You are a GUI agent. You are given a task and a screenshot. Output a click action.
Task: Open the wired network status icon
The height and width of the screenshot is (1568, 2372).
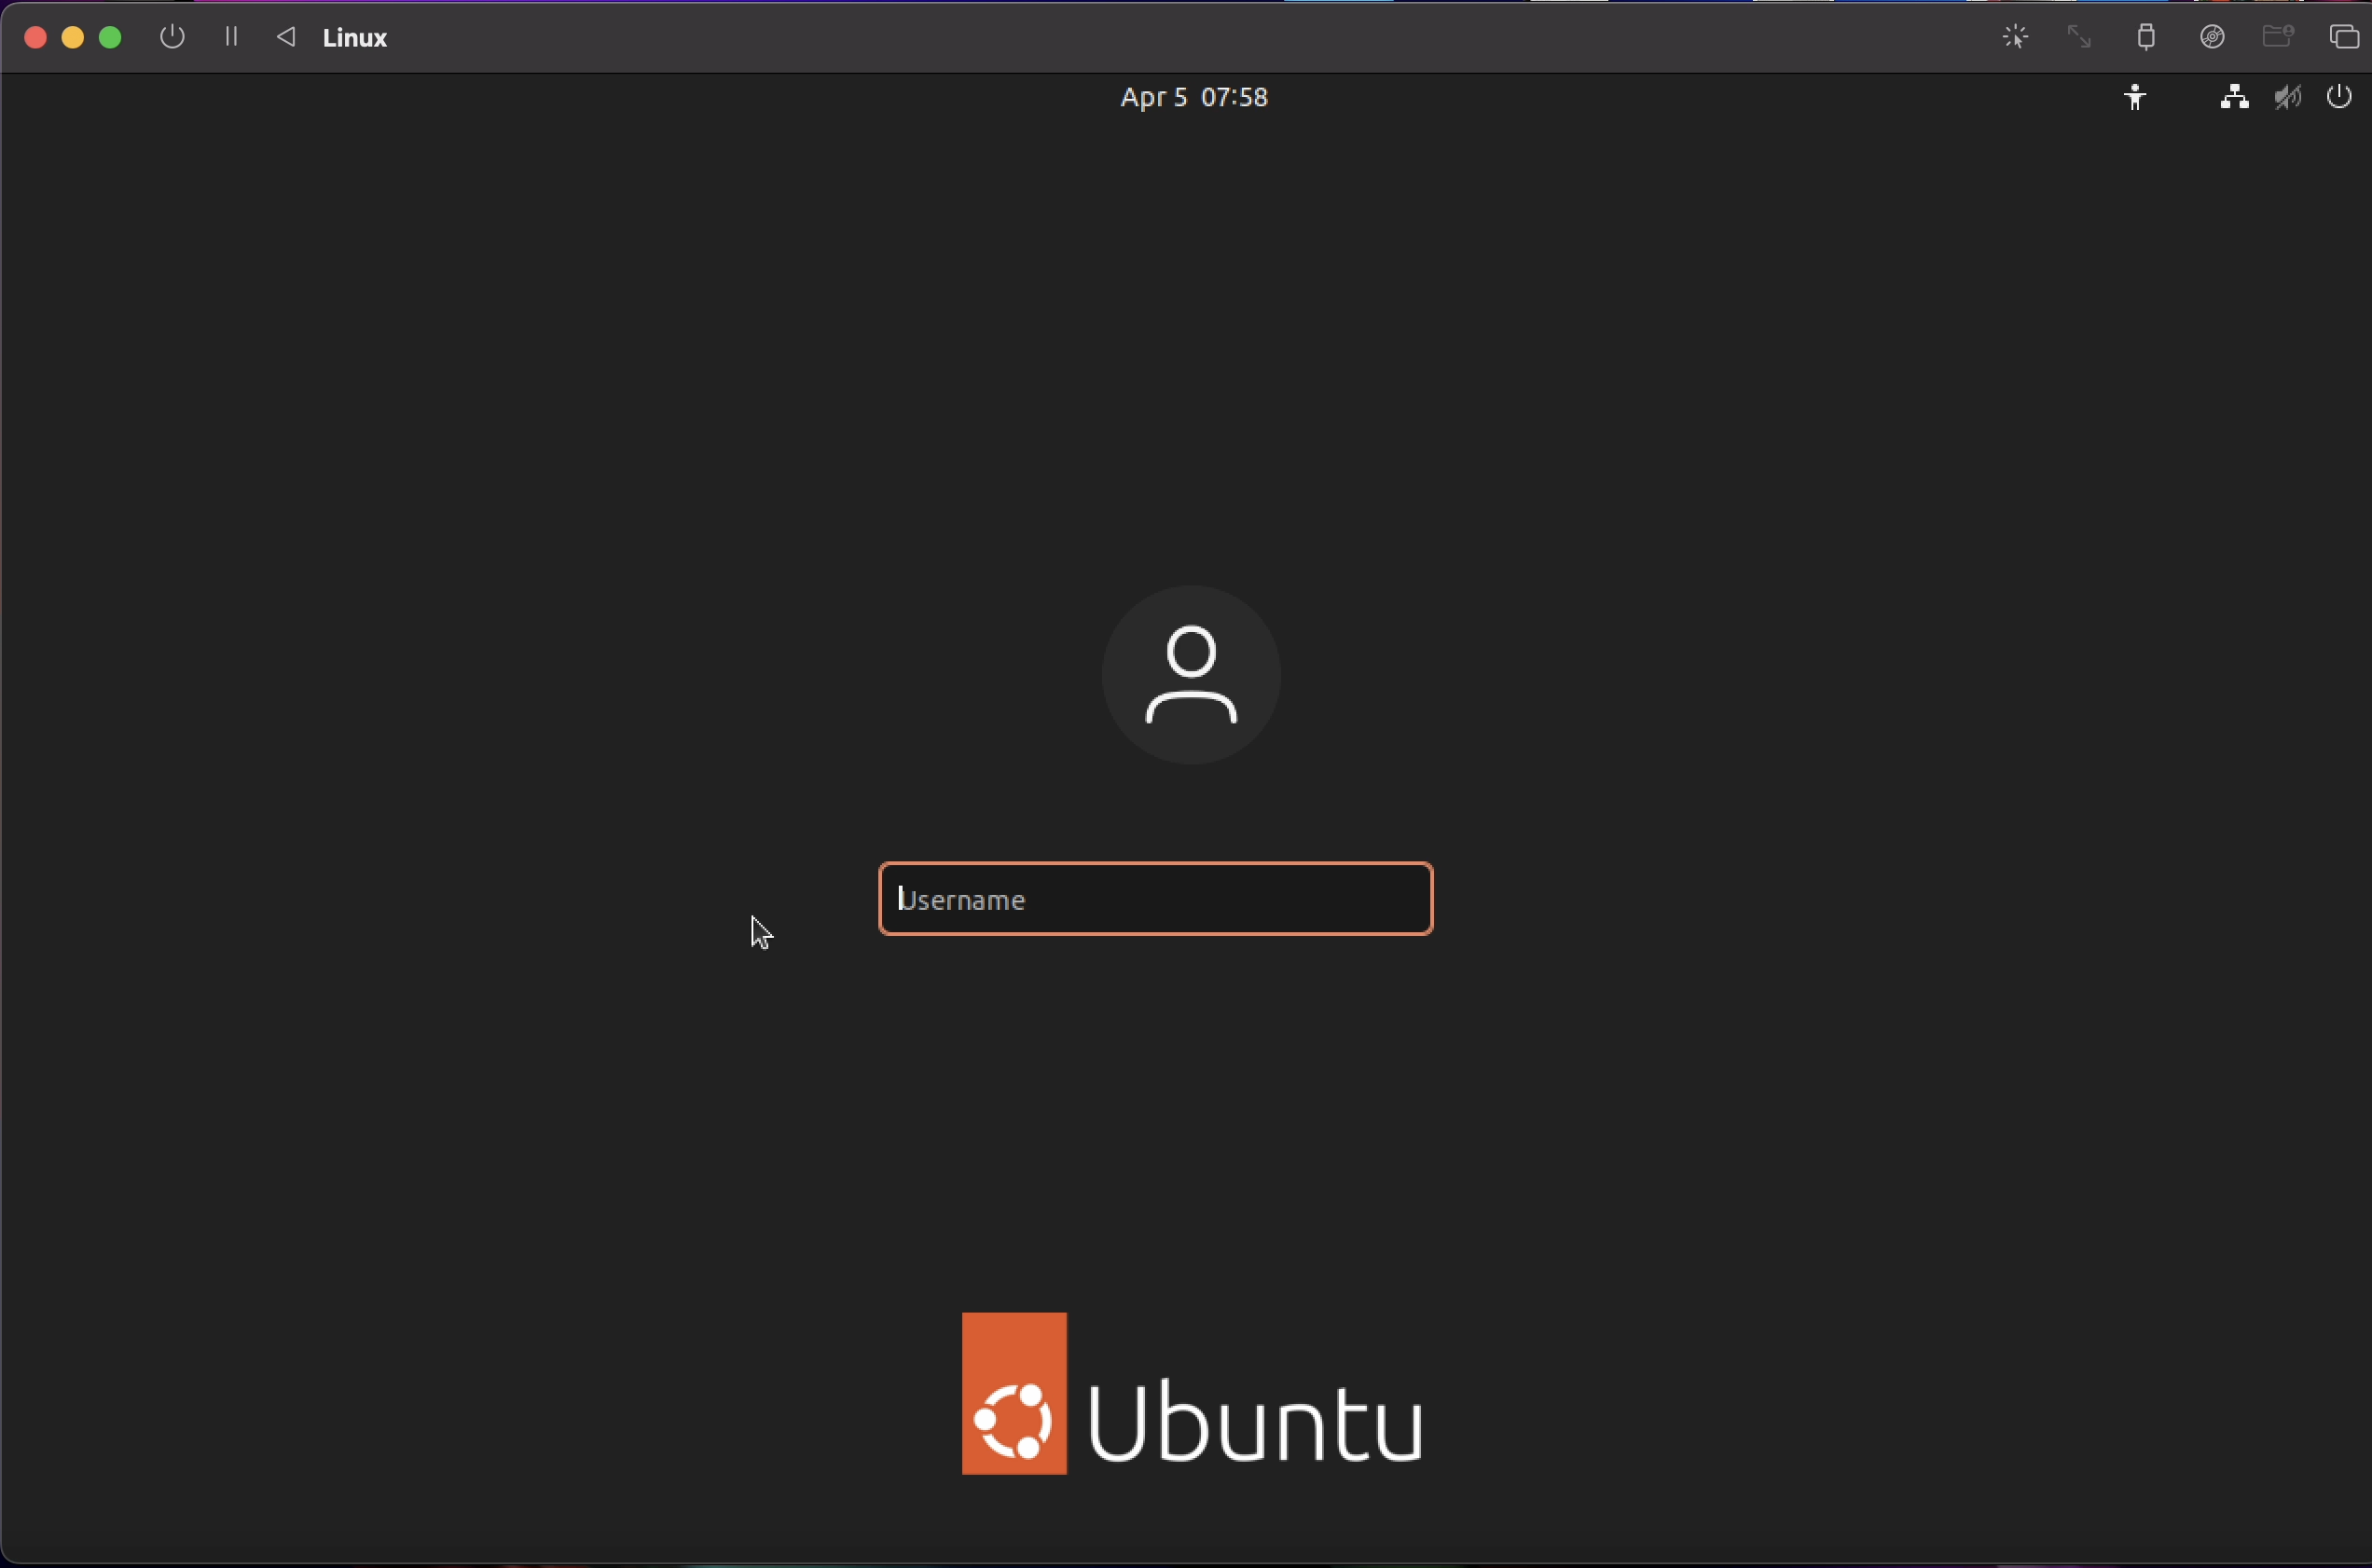2234,97
